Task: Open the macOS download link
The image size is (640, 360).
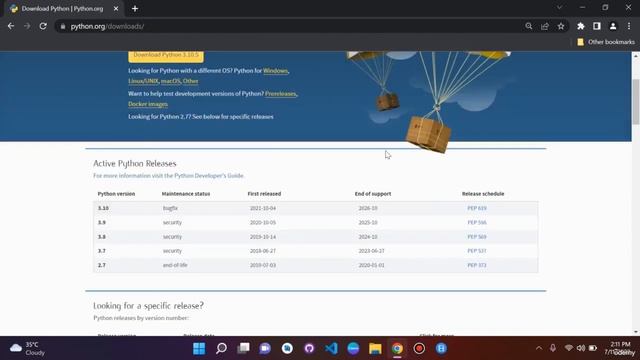Action: [170, 81]
